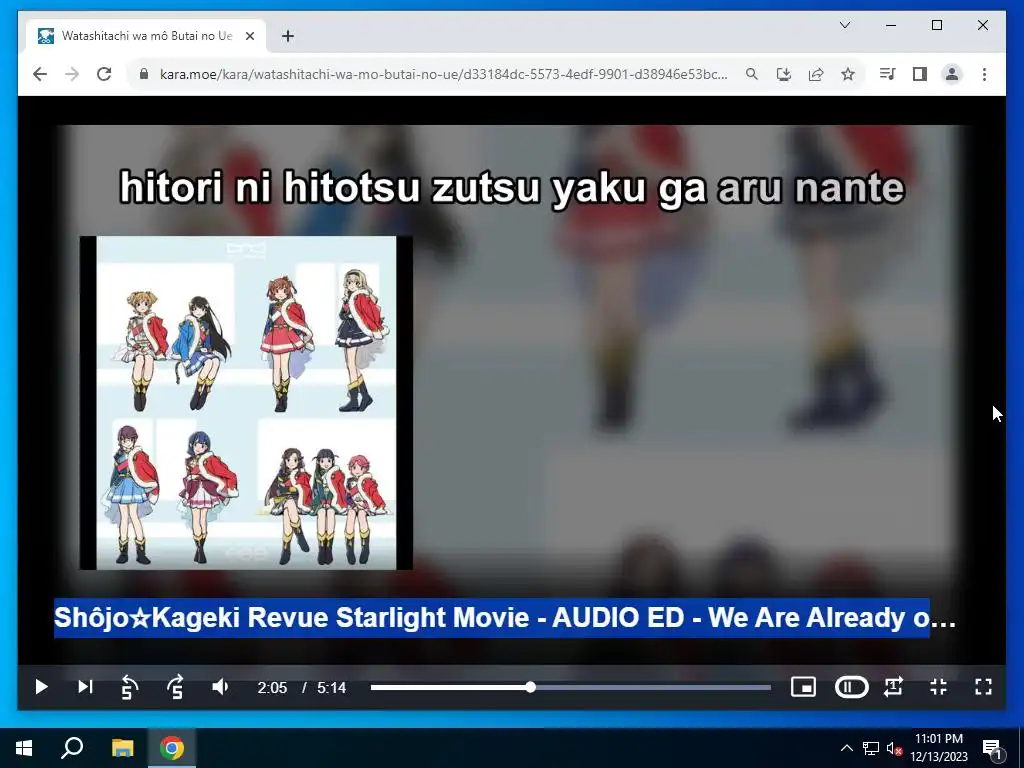The height and width of the screenshot is (768, 1024).
Task: Open Chrome media controls
Action: (887, 74)
